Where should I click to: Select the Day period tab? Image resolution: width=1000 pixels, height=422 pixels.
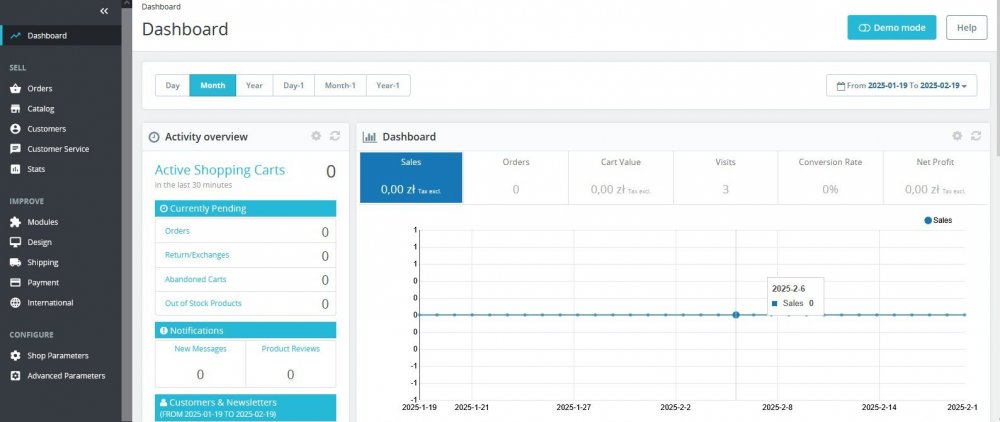pos(172,85)
